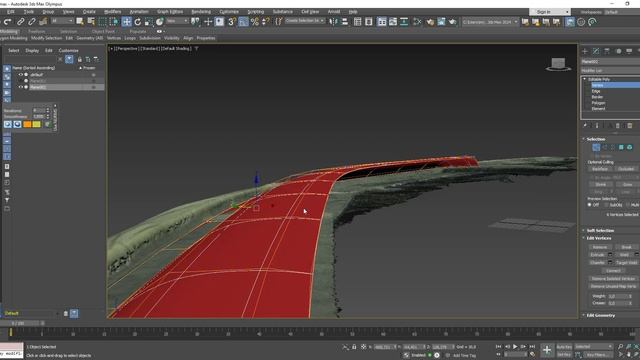This screenshot has width=640, height=360.
Task: Open the Help menu
Action: pyautogui.click(x=353, y=12)
